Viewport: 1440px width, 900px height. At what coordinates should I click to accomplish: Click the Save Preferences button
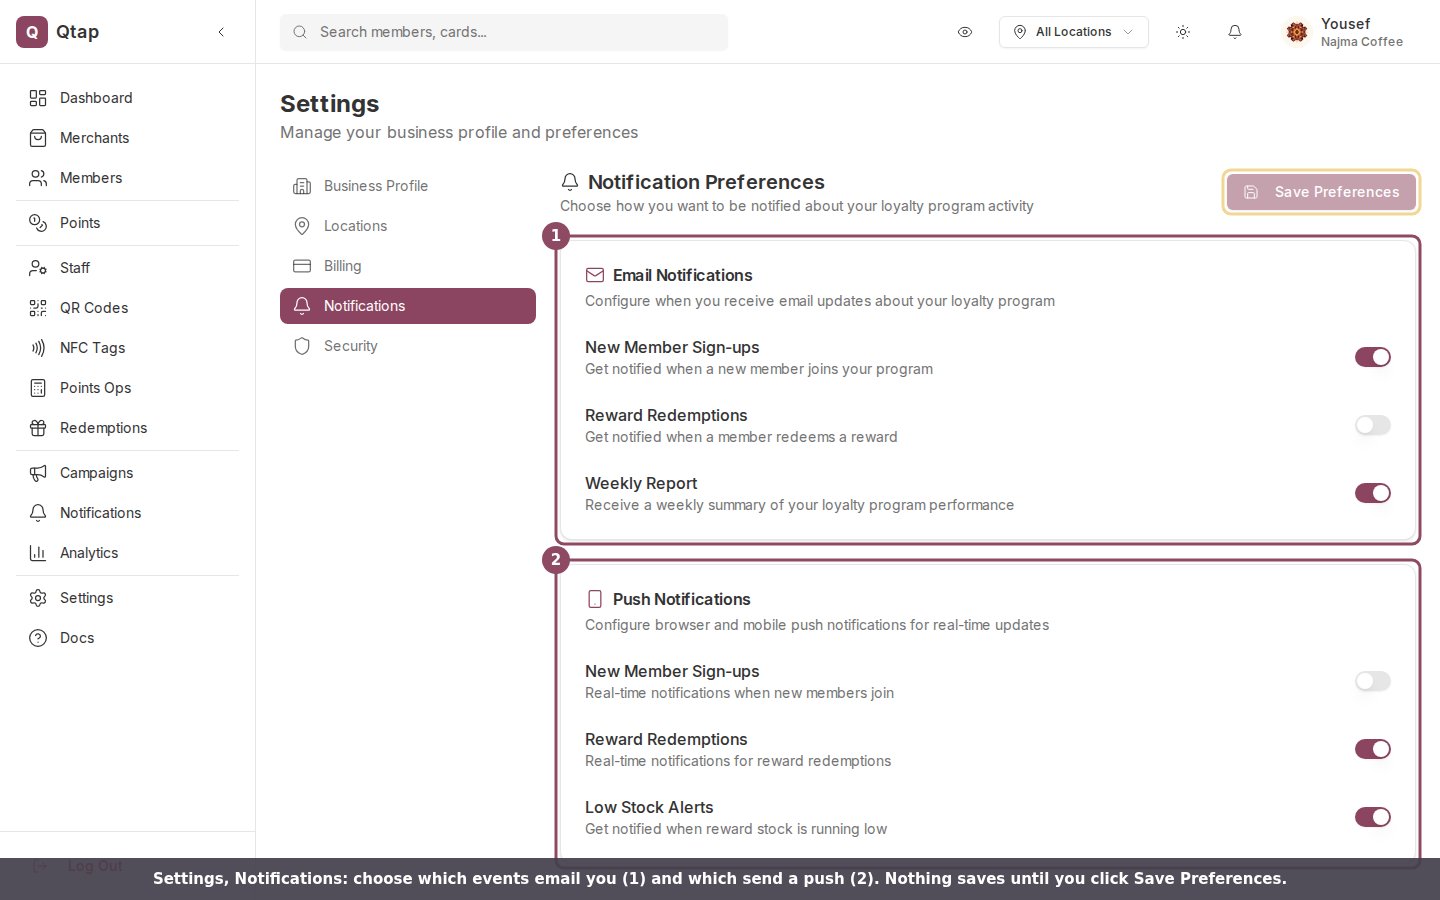[x=1321, y=192]
